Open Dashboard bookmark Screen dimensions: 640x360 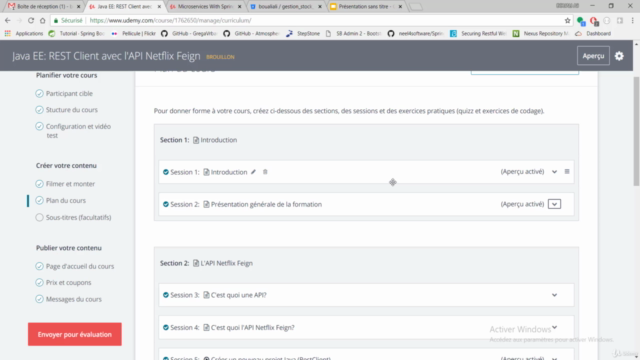coord(593,33)
